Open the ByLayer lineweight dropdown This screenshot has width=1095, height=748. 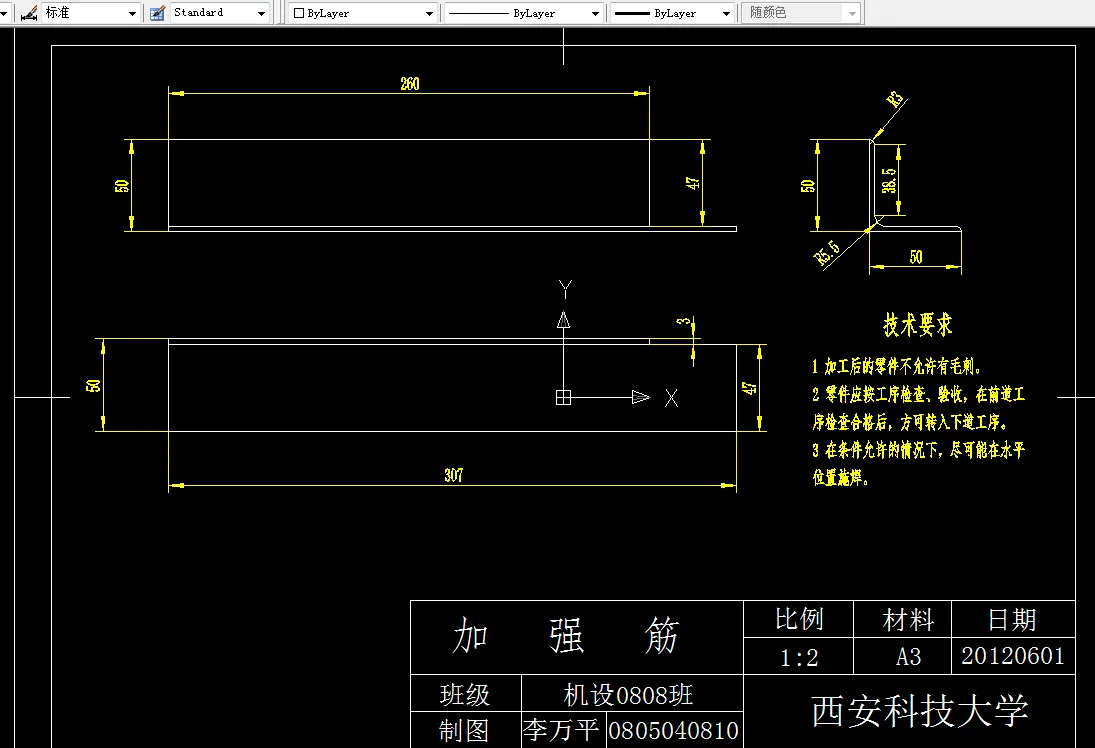[x=726, y=13]
